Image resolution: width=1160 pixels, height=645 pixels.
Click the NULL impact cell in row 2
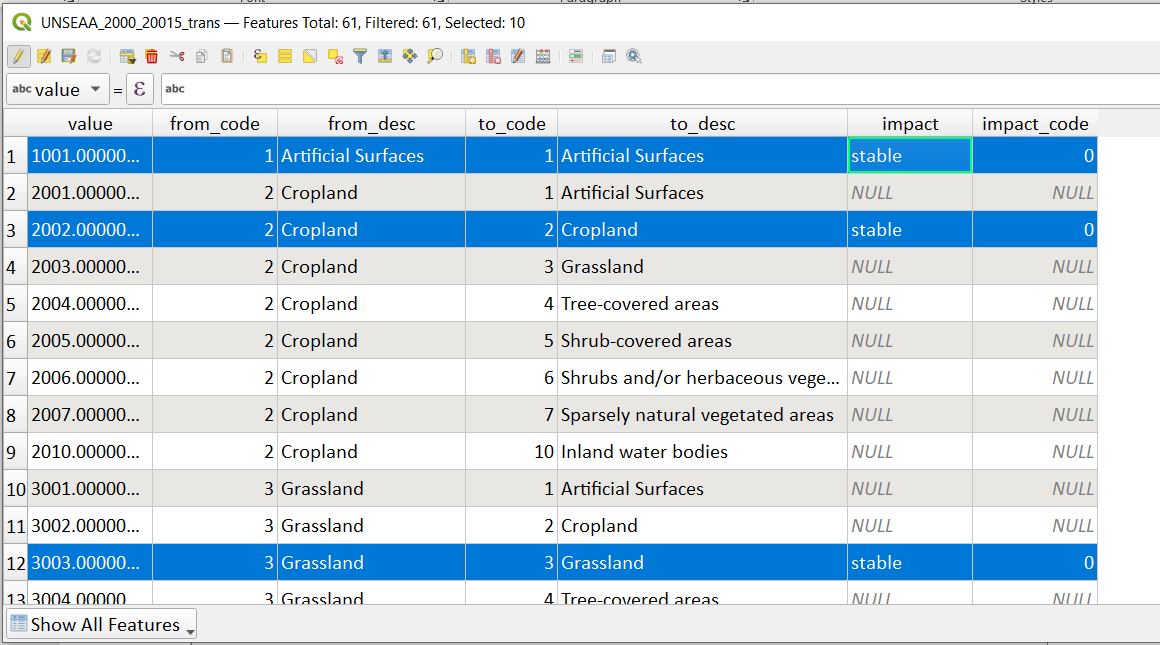tap(910, 193)
